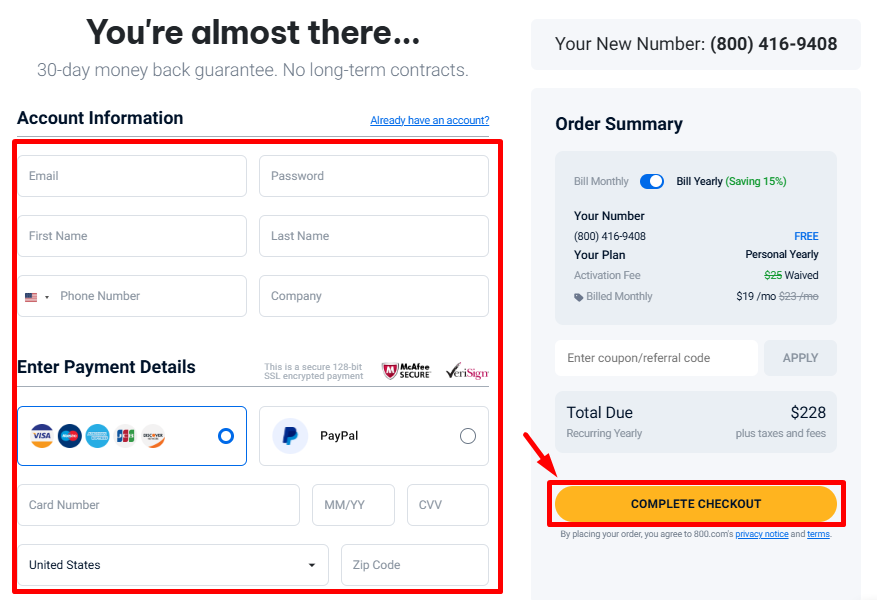Click the Visa card icon
877x600 pixels.
click(41, 436)
